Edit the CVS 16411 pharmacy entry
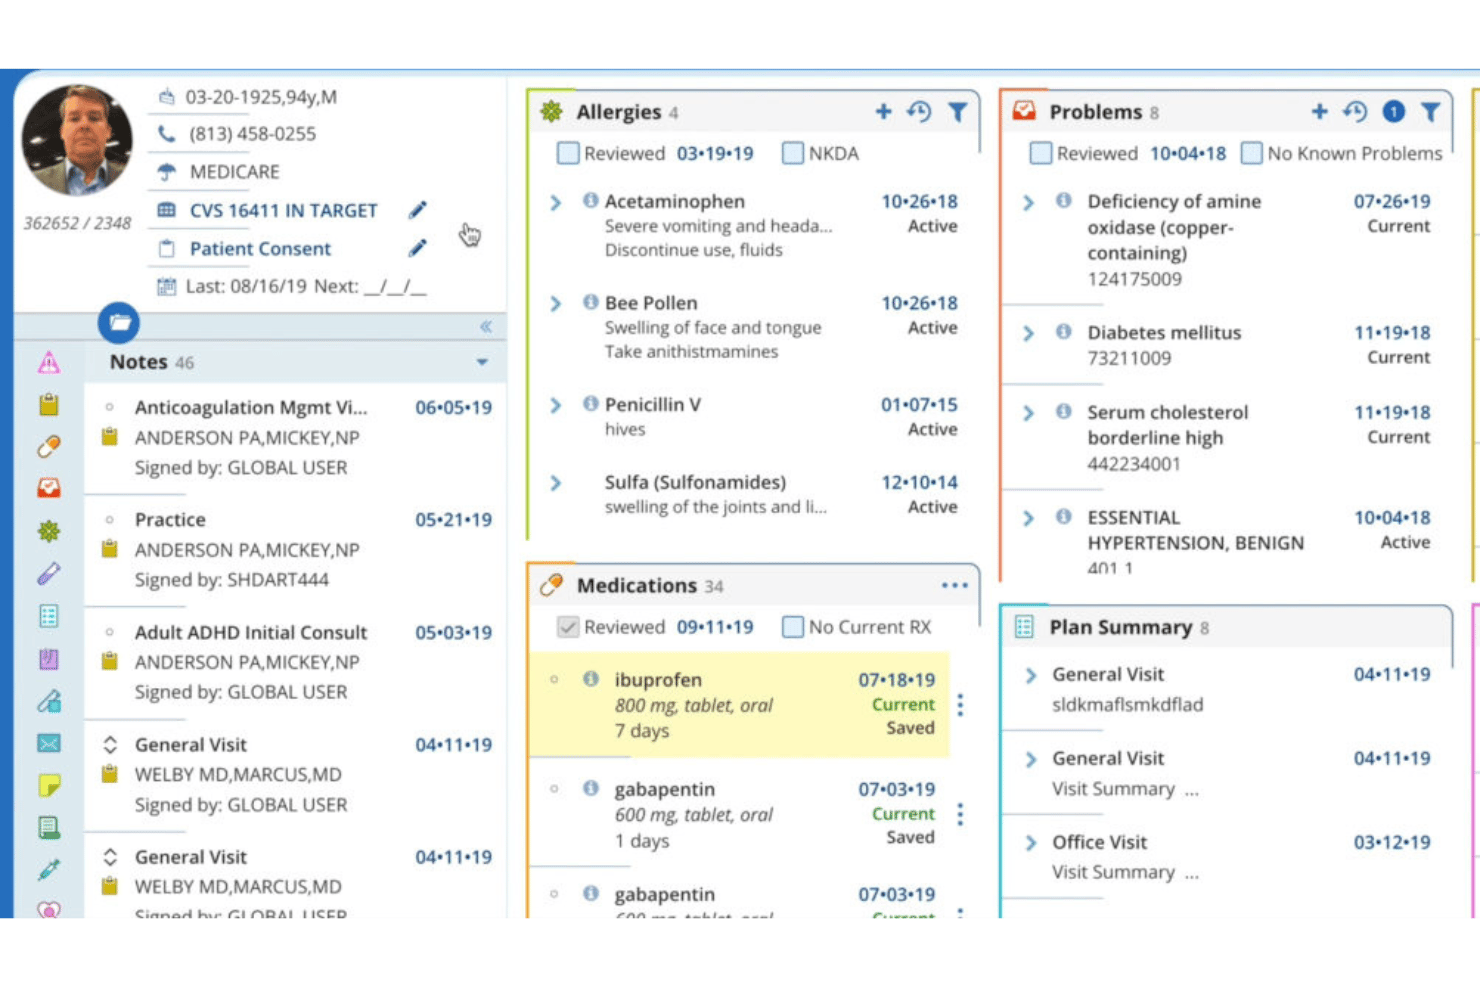The width and height of the screenshot is (1480, 987). coord(417,210)
